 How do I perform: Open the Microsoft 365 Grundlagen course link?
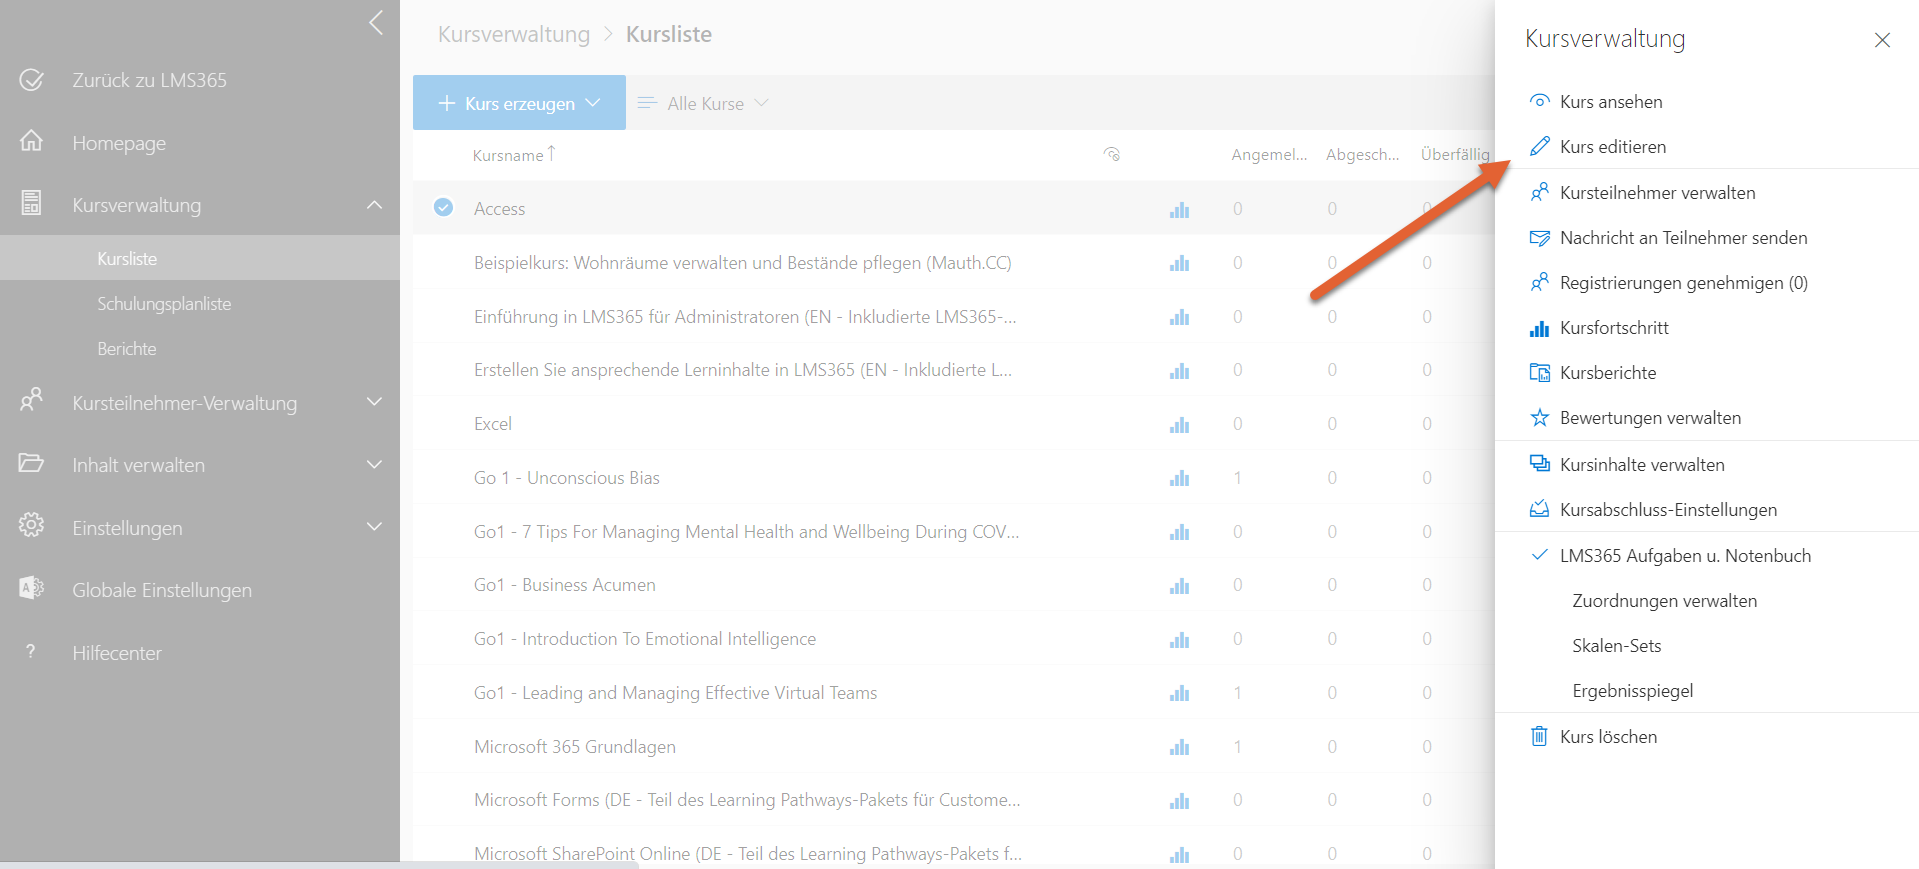point(574,747)
